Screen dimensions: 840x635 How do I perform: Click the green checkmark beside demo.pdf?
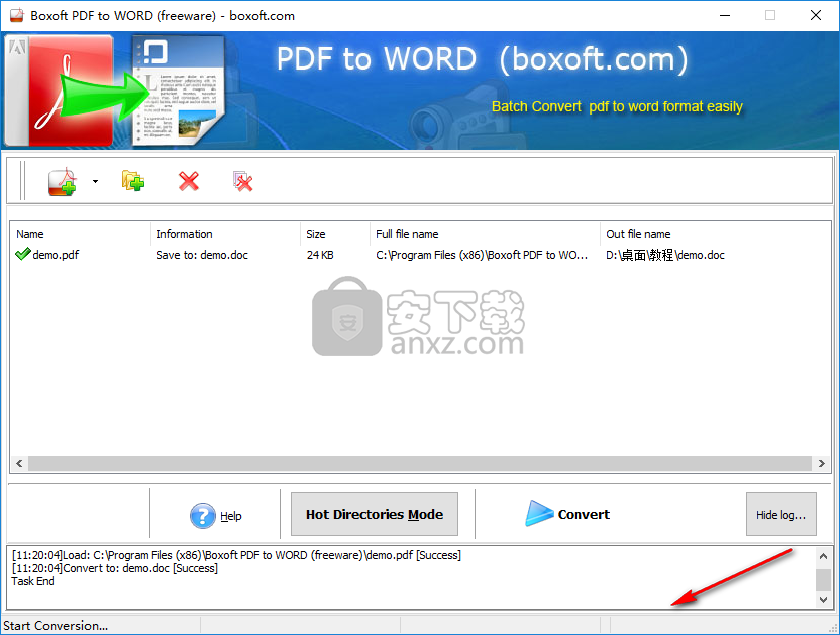coord(22,254)
